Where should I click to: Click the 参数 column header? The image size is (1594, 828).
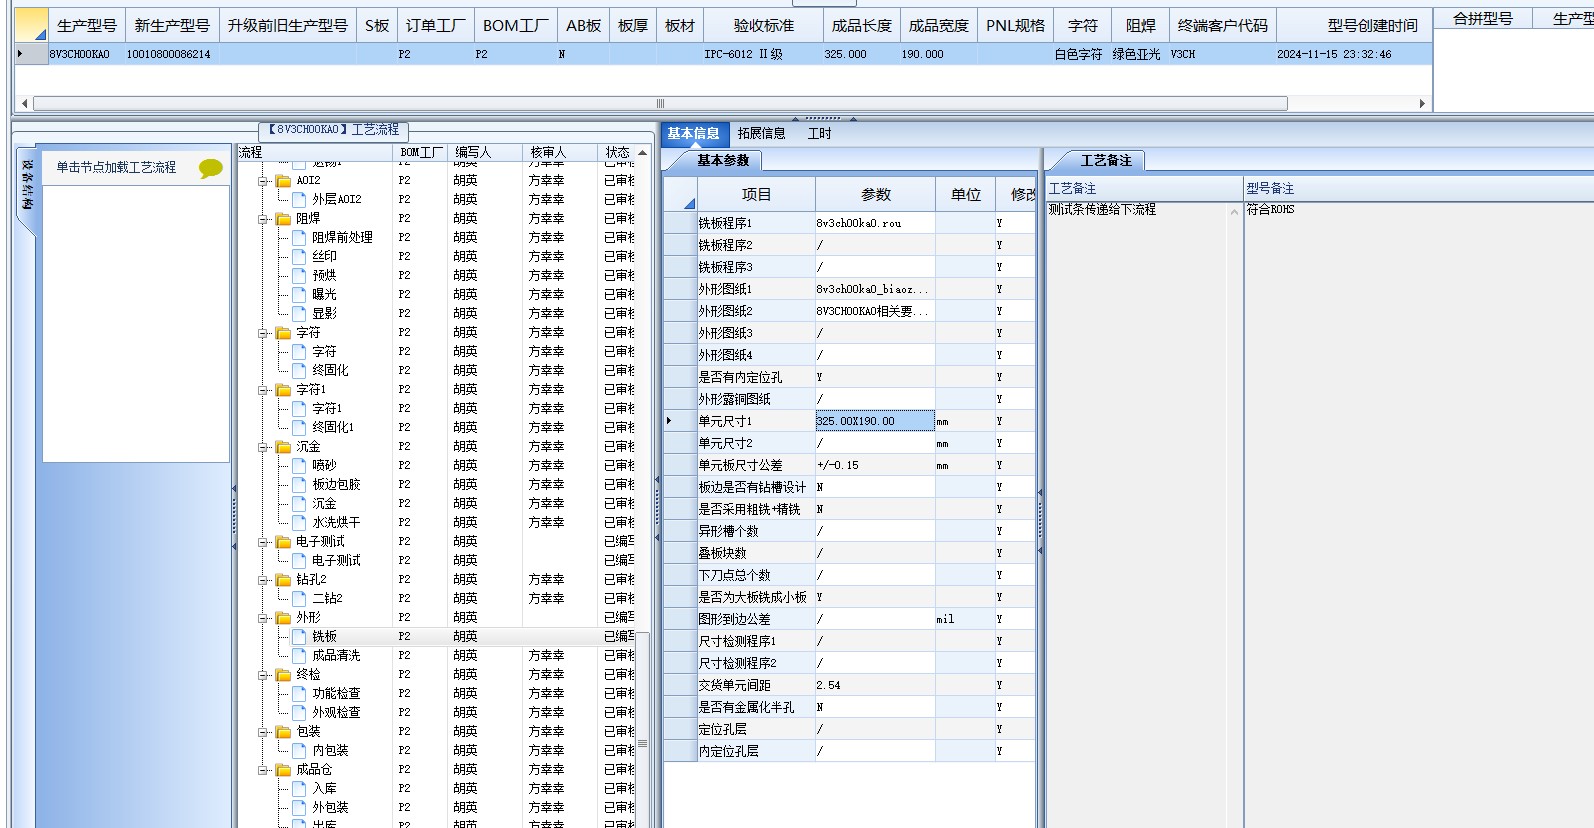click(875, 194)
